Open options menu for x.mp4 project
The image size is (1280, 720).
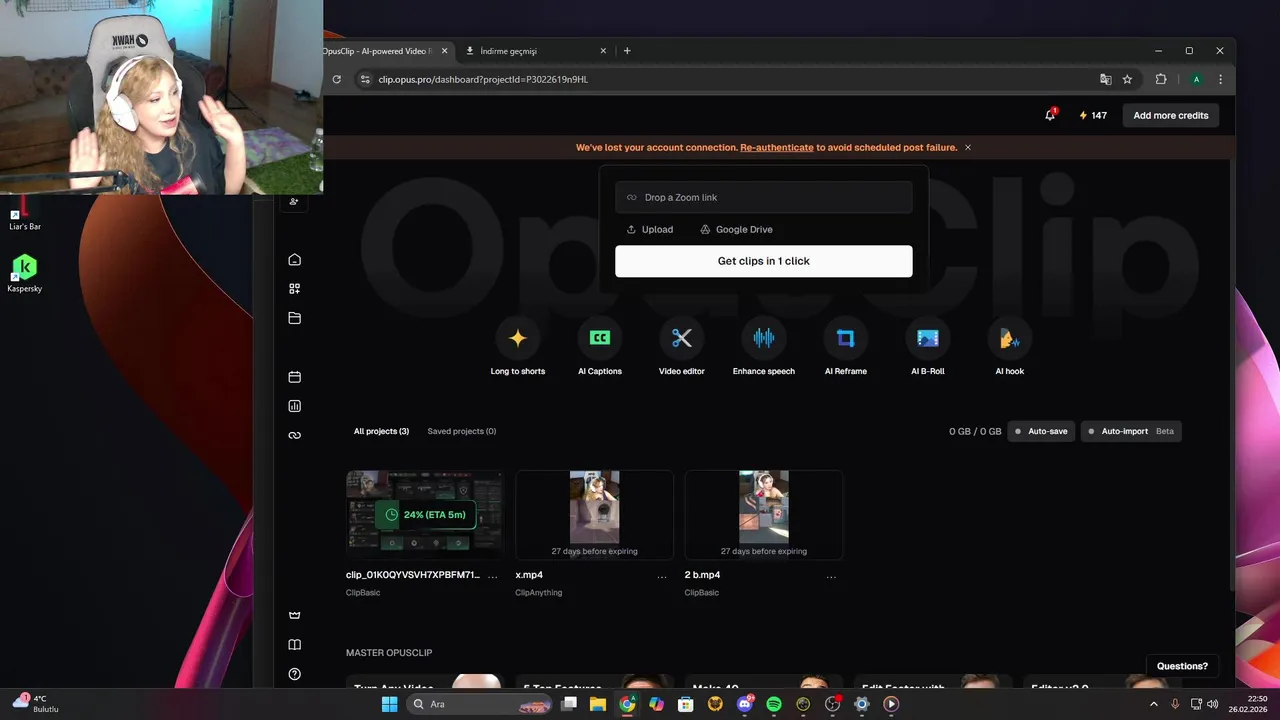pos(662,577)
